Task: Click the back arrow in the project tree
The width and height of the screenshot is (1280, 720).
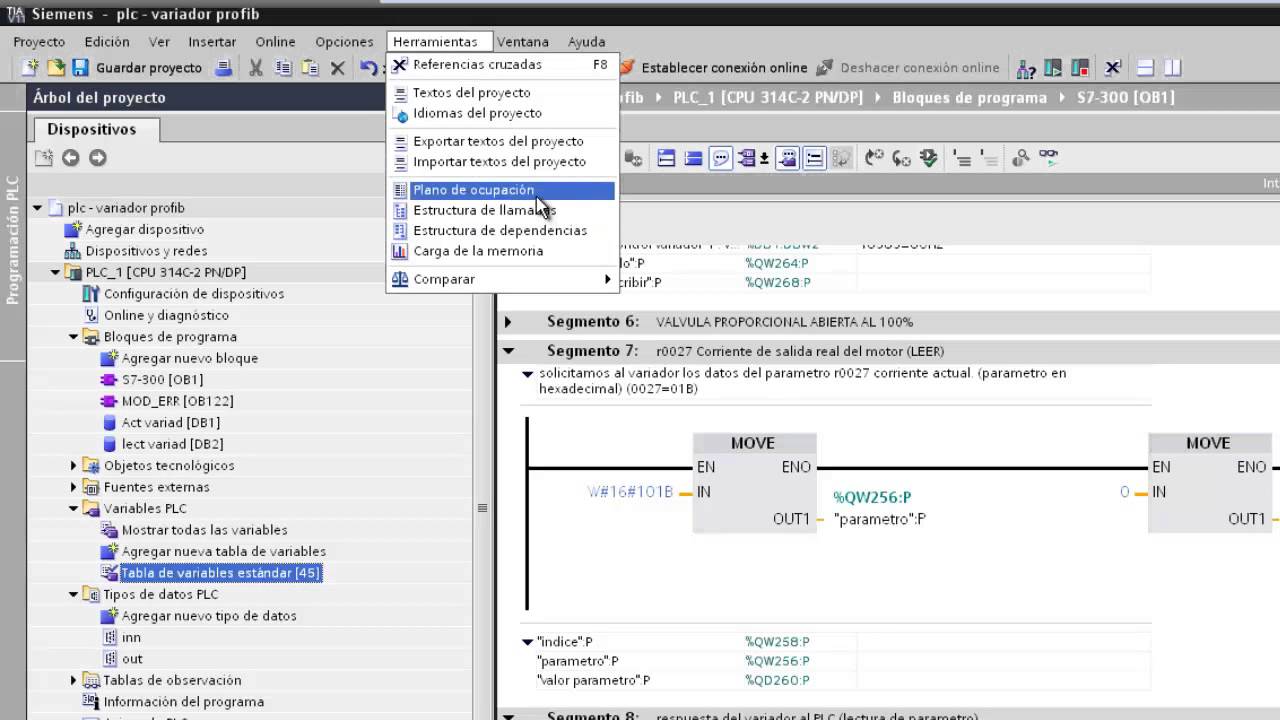Action: click(x=70, y=158)
